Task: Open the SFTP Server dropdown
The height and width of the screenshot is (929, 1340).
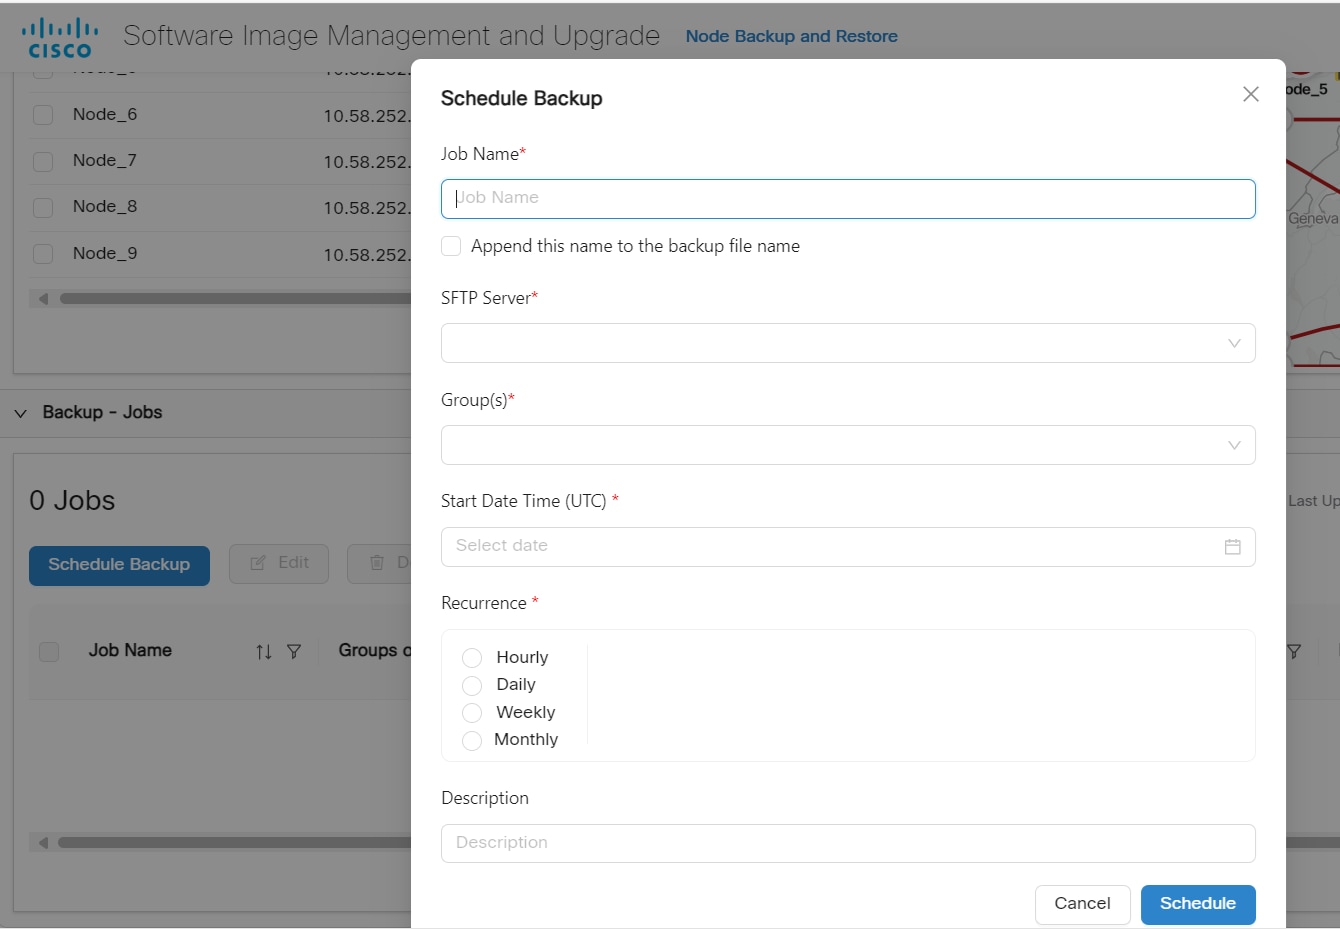Action: [x=848, y=343]
